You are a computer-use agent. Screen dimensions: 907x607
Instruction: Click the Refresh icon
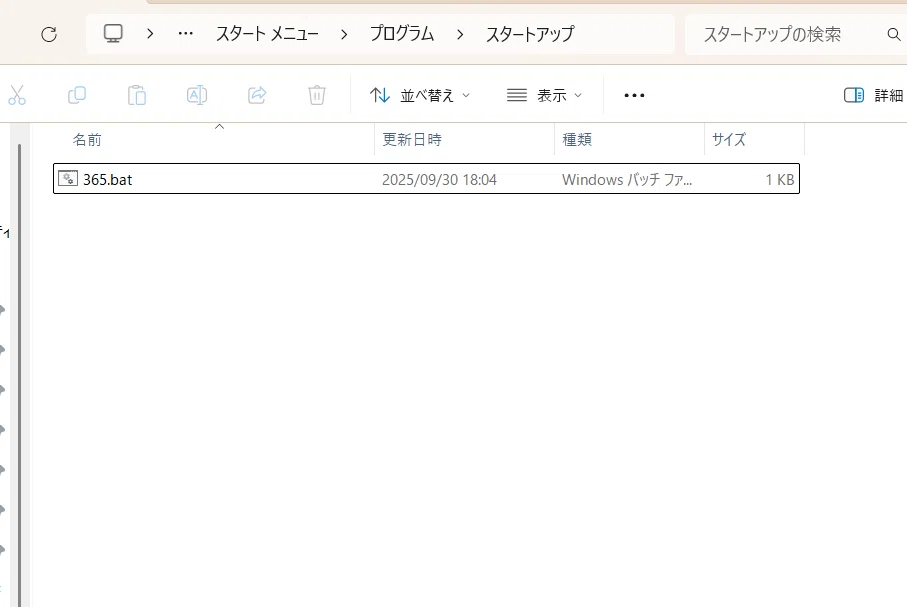pos(49,34)
